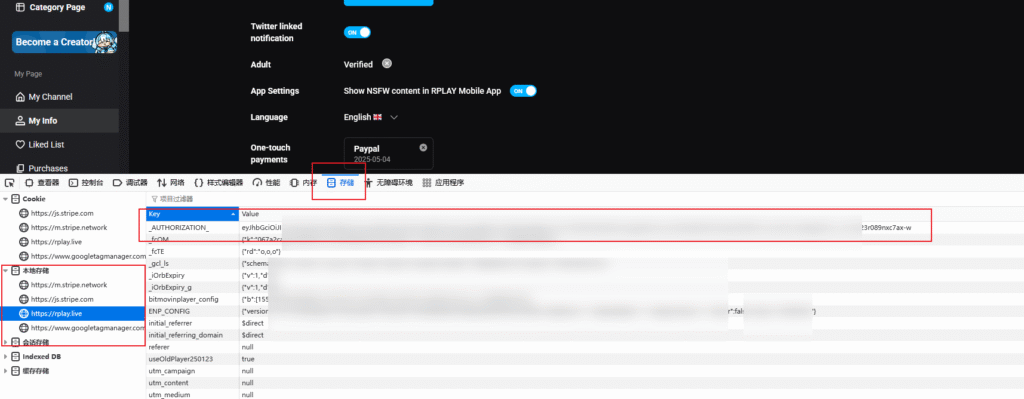Viewport: 1024px width, 399px height.
Task: Open the Language English dropdown
Action: (371, 118)
